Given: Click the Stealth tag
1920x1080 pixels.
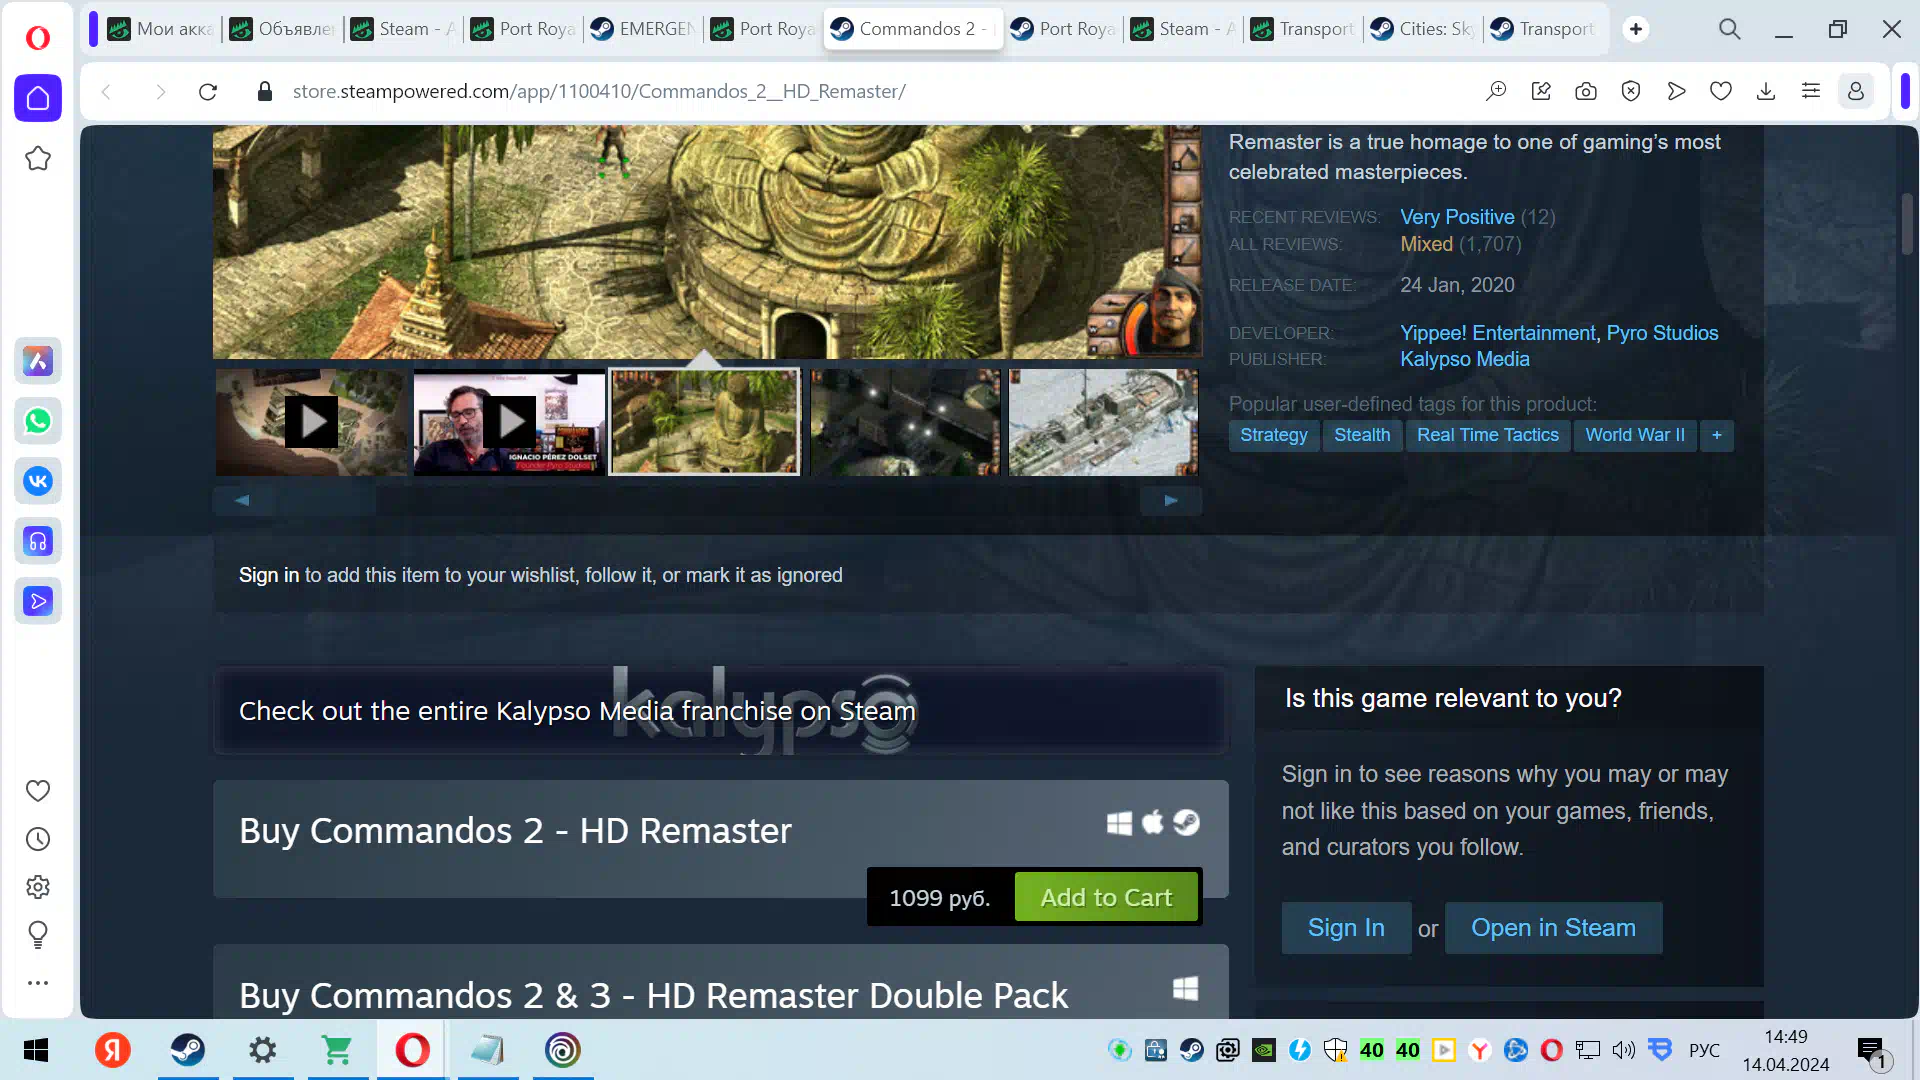Looking at the screenshot, I should pyautogui.click(x=1362, y=435).
